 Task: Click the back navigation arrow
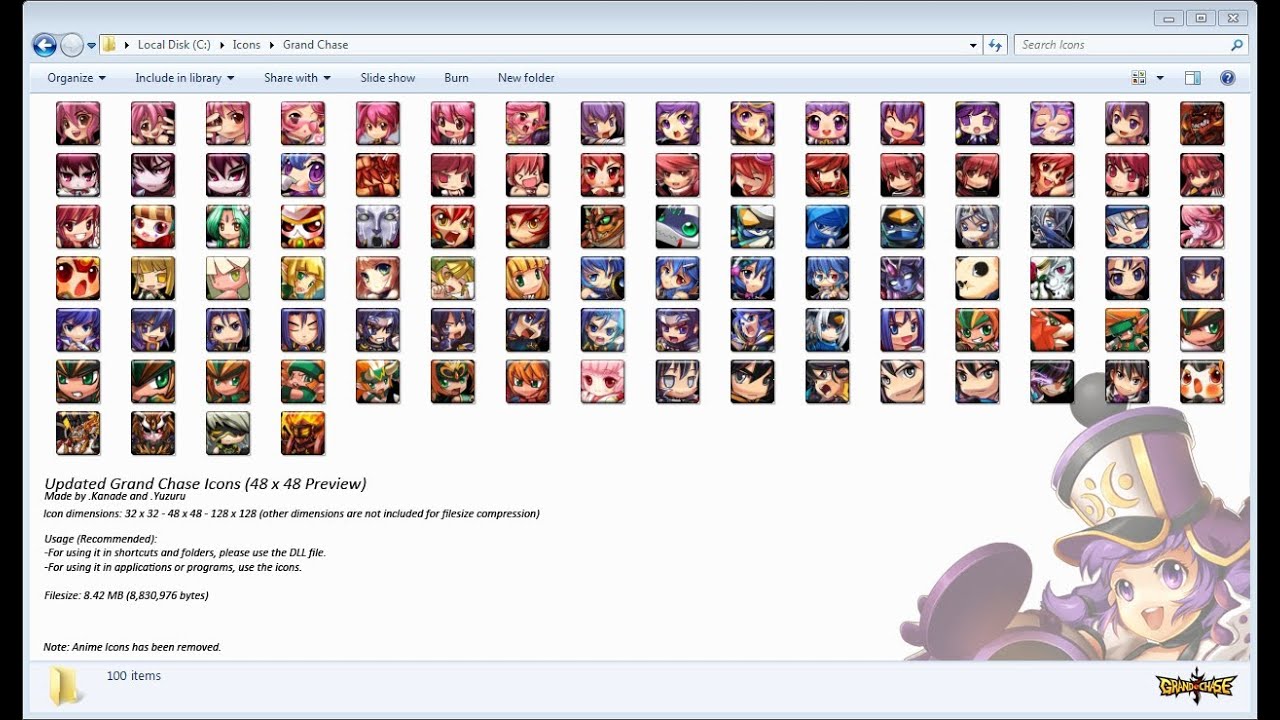click(x=43, y=44)
